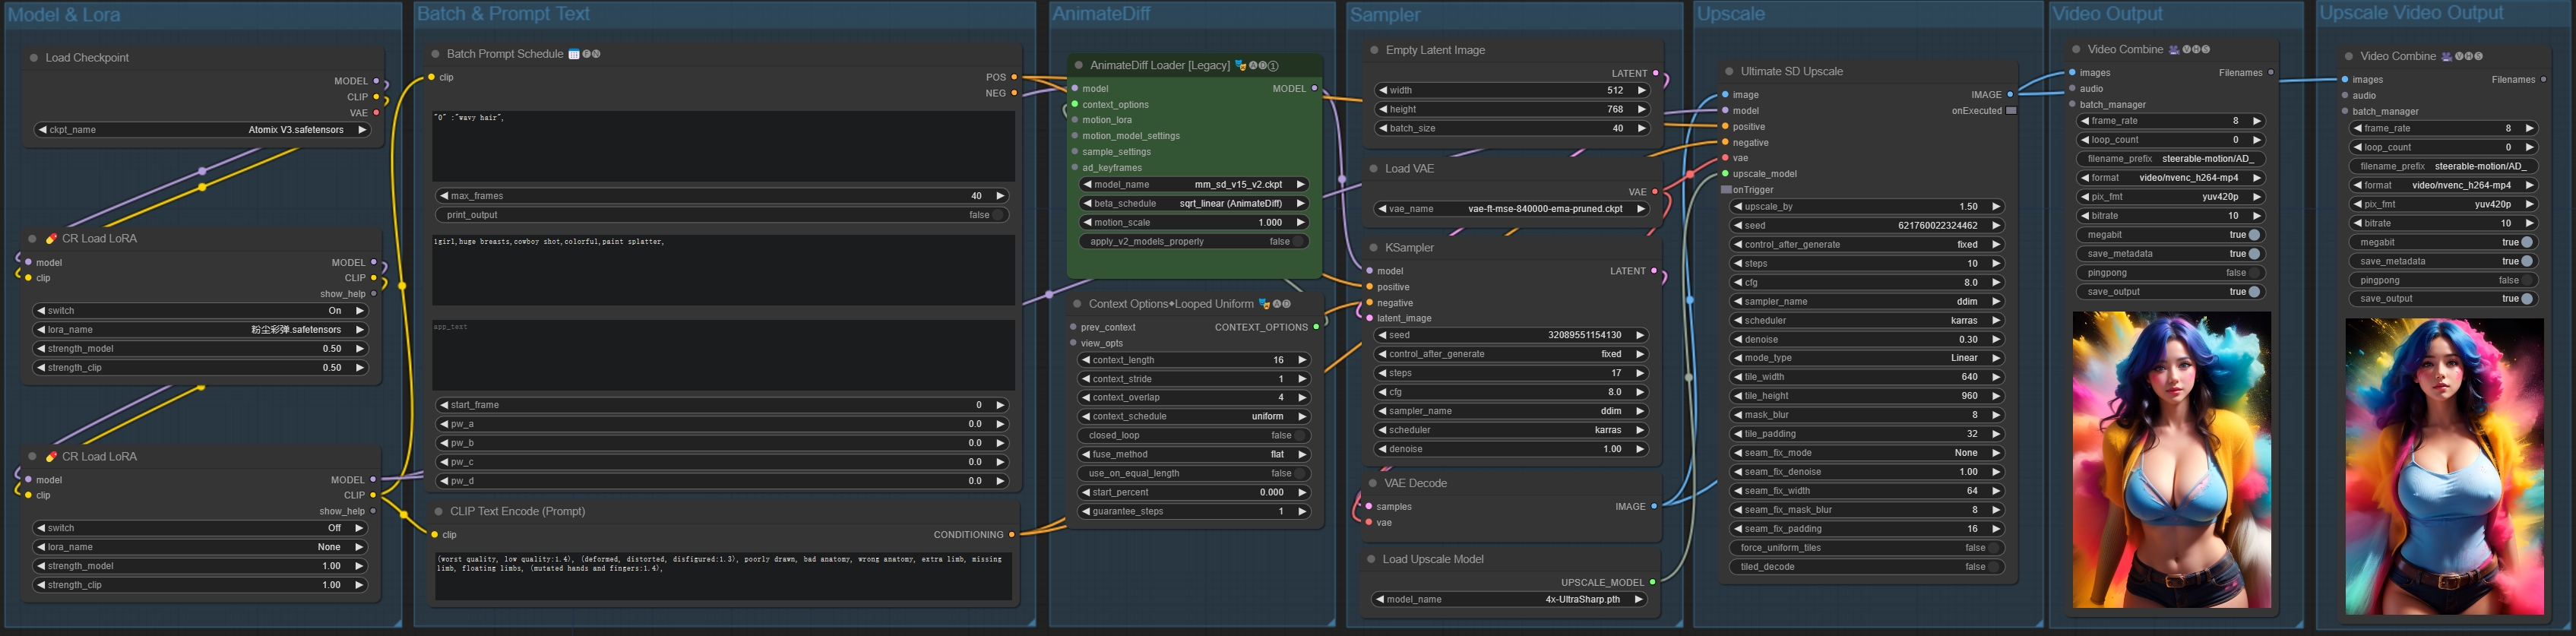Click the badge icon beside AnimateDiff Loader [Legacy] title
Viewport: 2576px width, 636px height.
(1240, 66)
